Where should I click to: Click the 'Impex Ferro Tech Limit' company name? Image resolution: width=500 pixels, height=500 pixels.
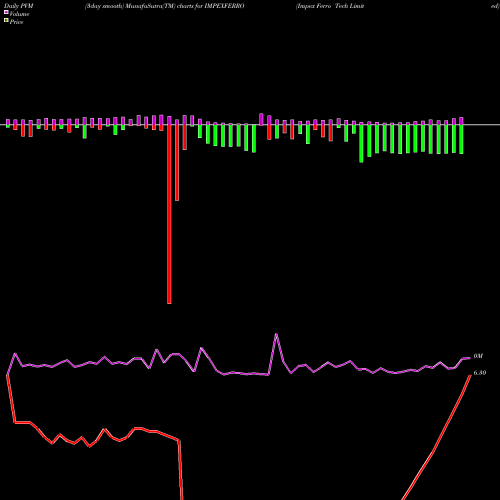[x=330, y=6]
